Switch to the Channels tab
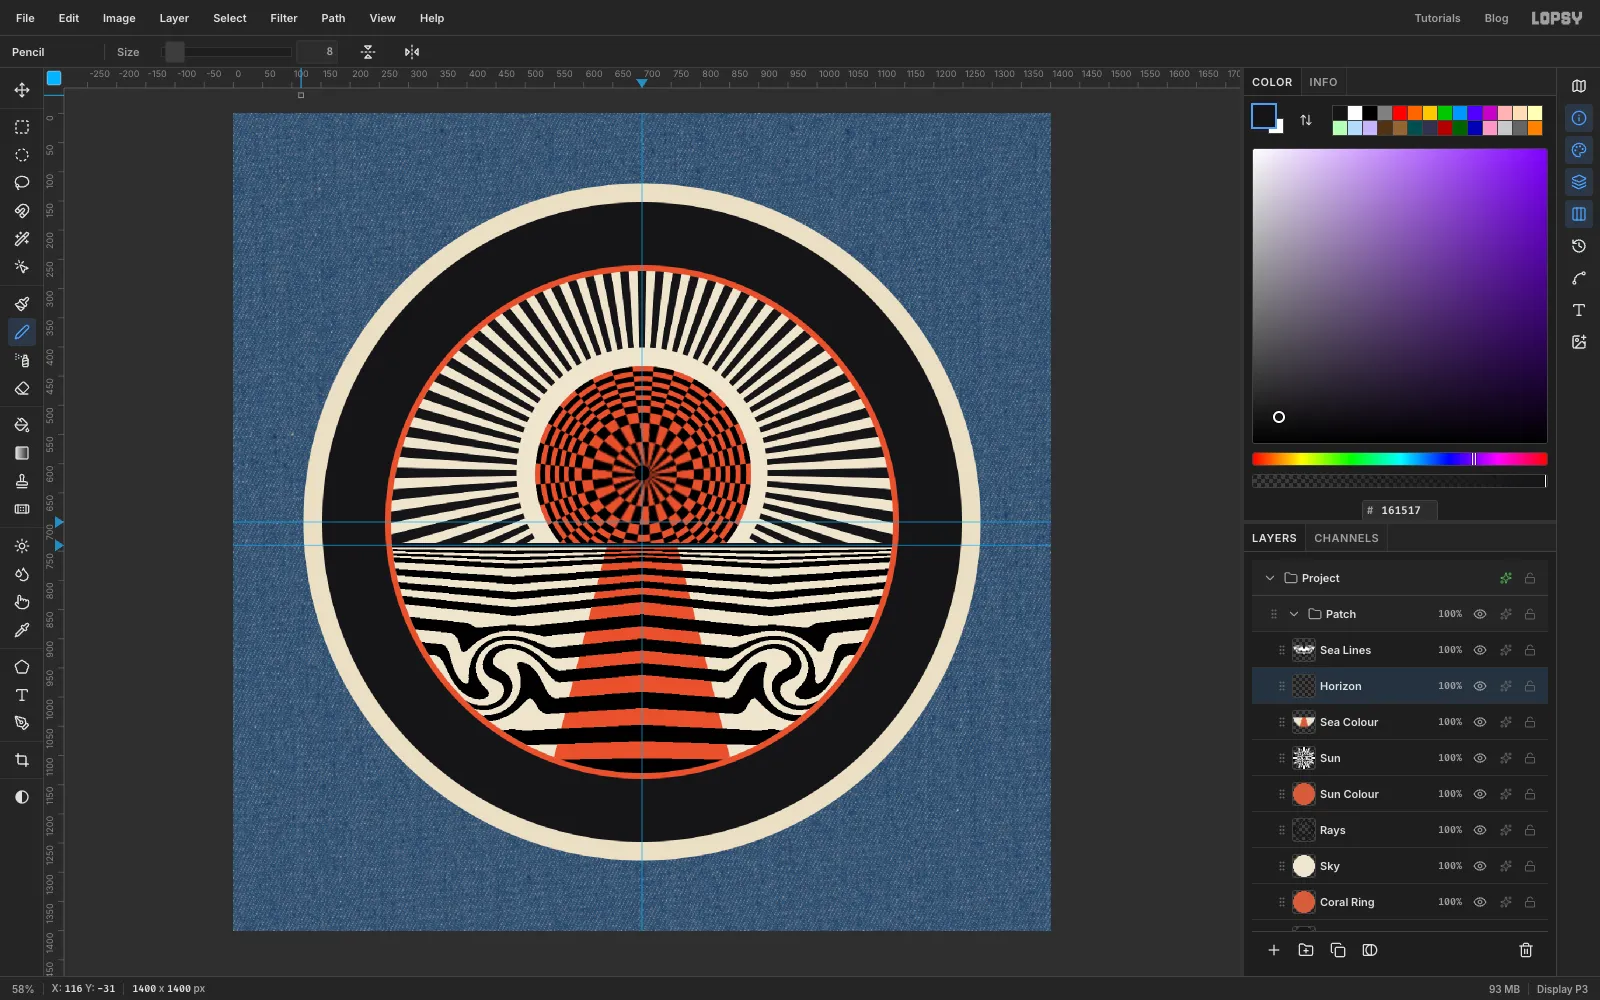The width and height of the screenshot is (1600, 1000). 1346,538
